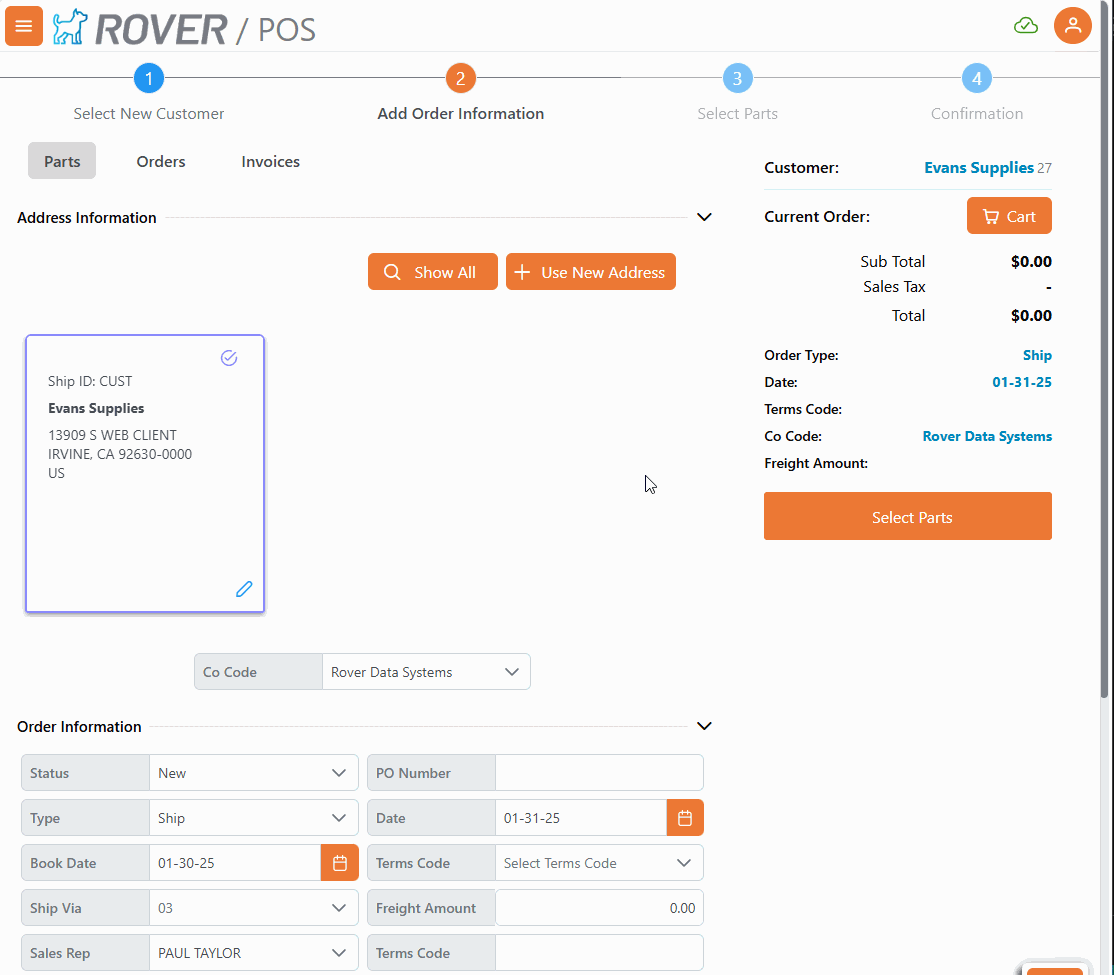1114x975 pixels.
Task: Open the Co Code dropdown
Action: coord(426,672)
